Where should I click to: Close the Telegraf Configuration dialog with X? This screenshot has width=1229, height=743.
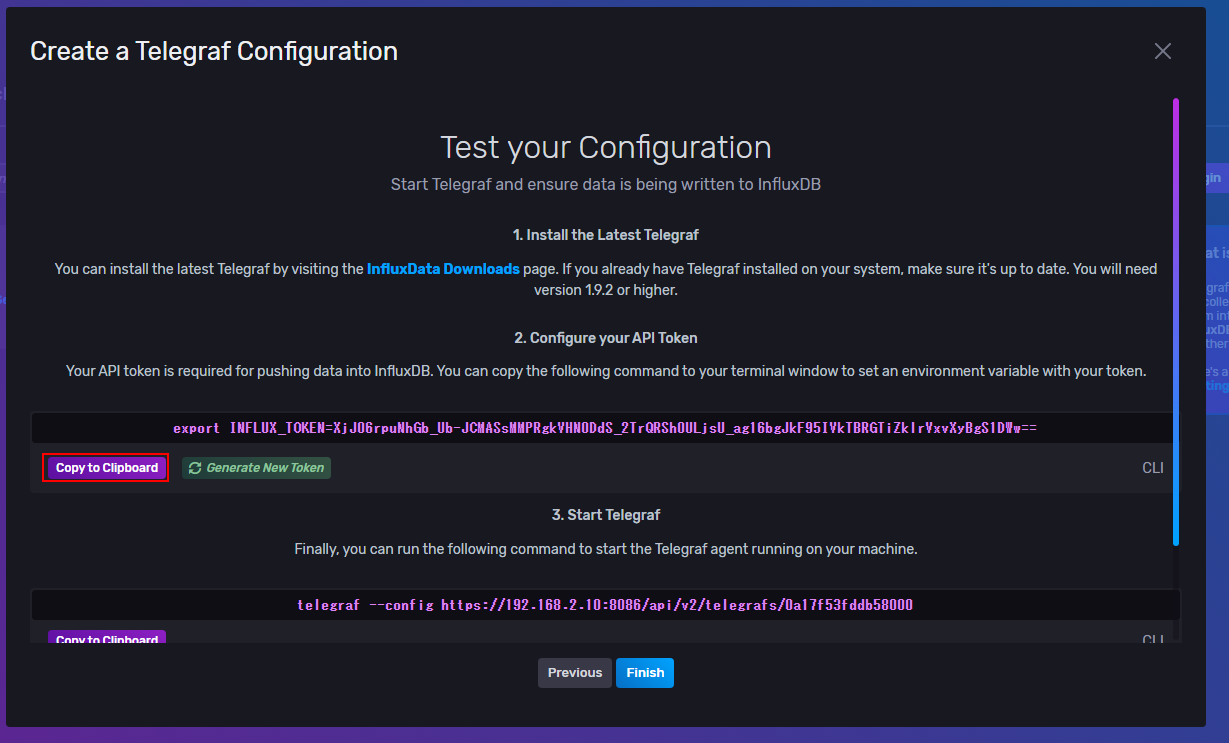[1162, 51]
